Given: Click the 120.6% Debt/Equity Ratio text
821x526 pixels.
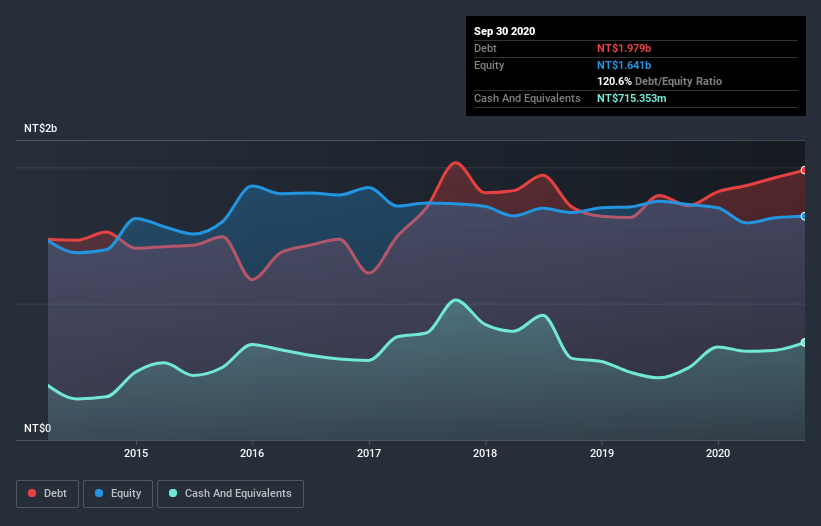Looking at the screenshot, I should click(659, 81).
